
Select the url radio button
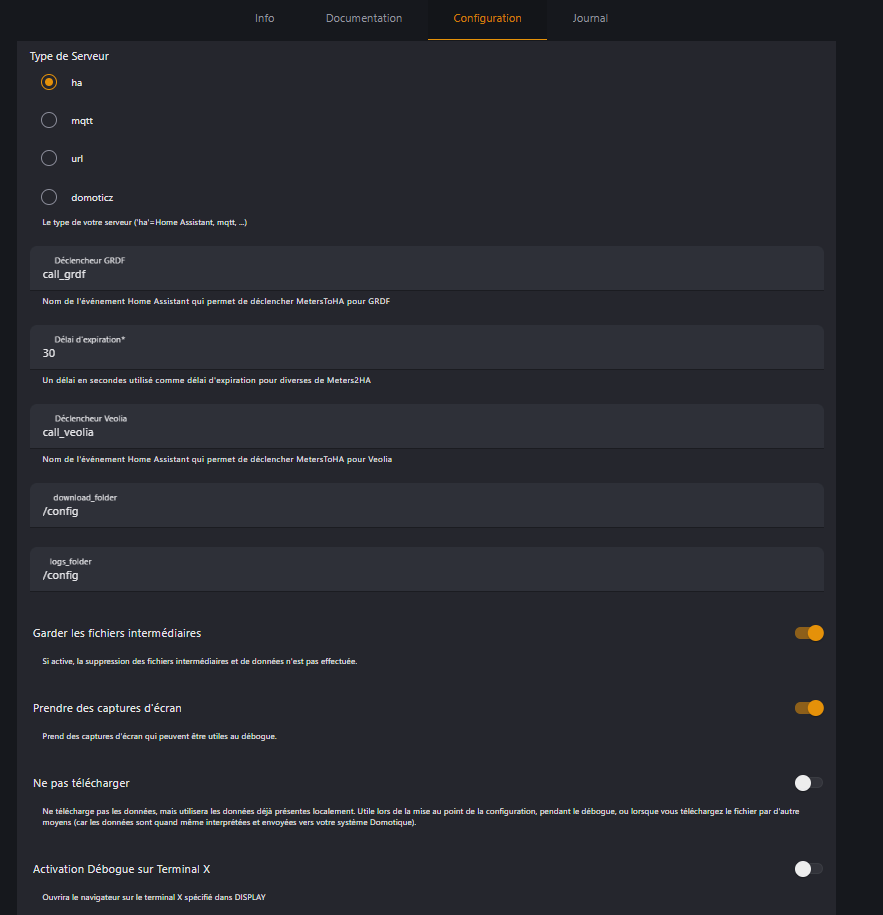[x=49, y=158]
